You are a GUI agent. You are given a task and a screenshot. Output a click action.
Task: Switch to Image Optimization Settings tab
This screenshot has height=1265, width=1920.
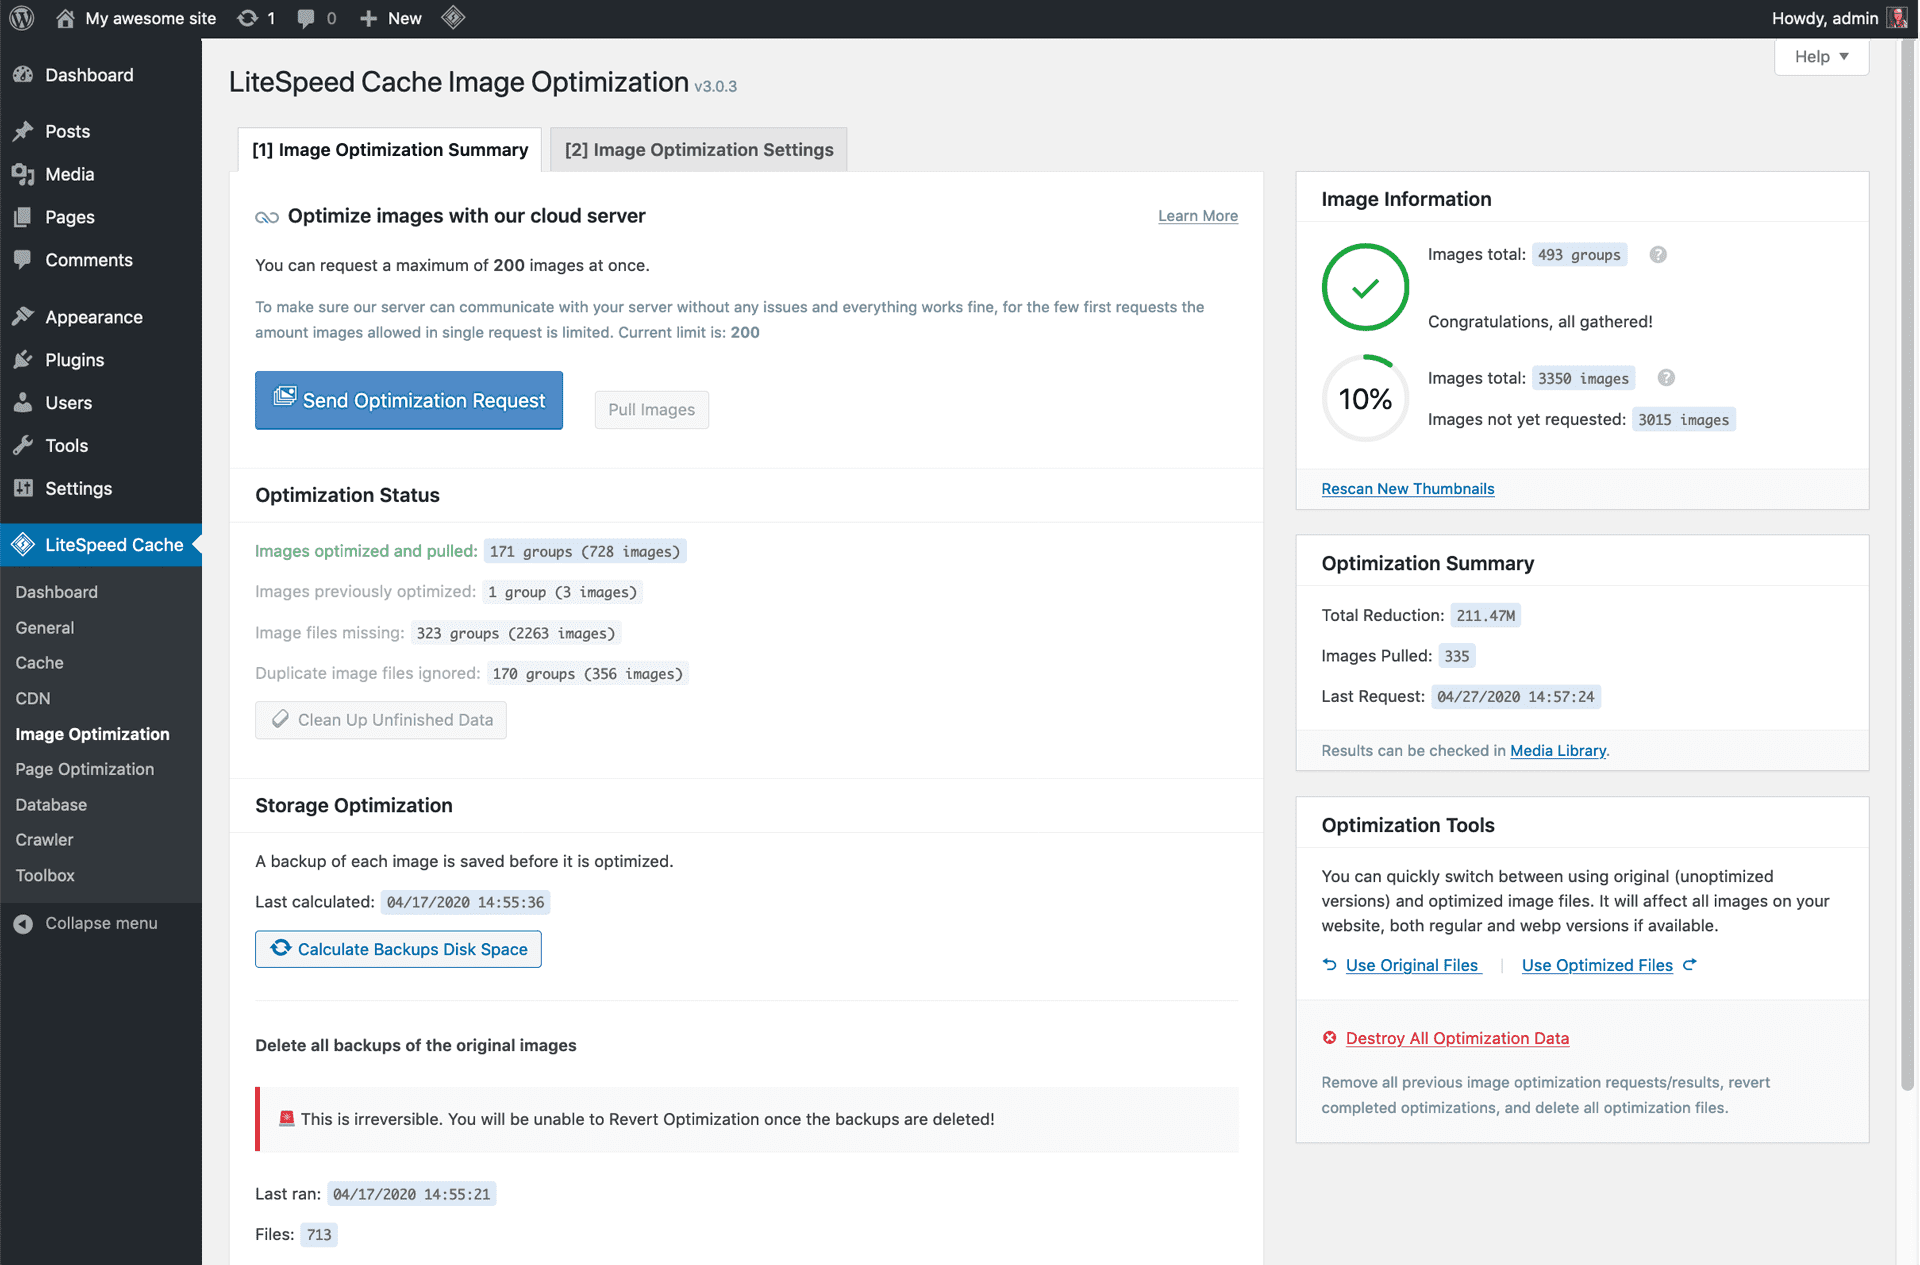(699, 148)
